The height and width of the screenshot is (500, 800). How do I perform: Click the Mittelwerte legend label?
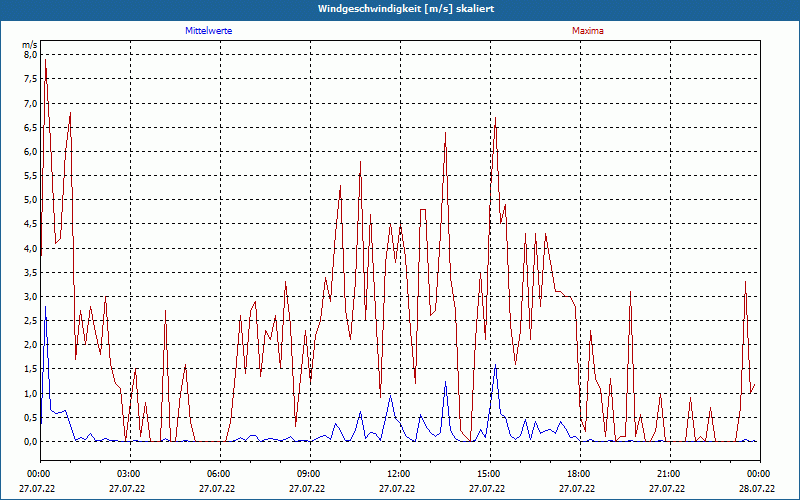point(209,31)
